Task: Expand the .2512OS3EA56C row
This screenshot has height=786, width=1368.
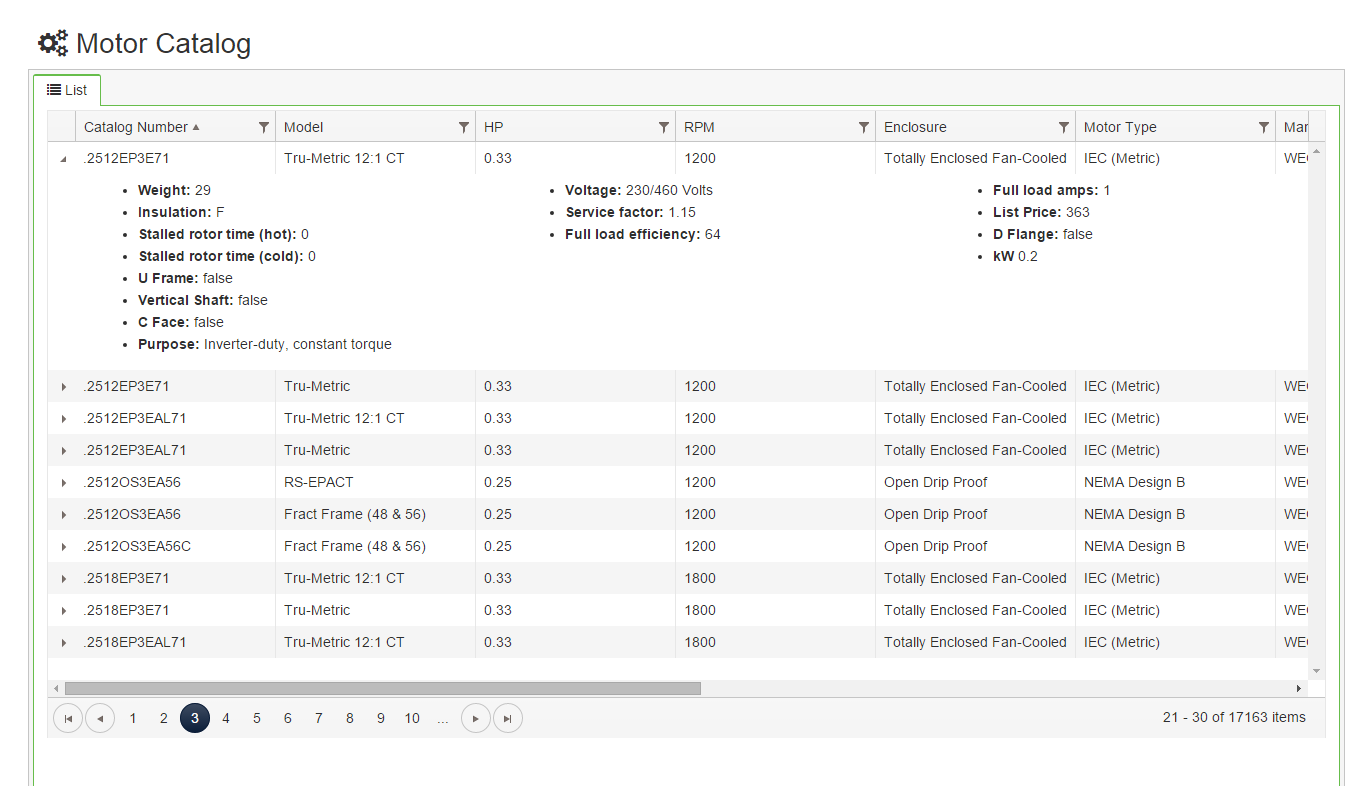Action: click(63, 546)
